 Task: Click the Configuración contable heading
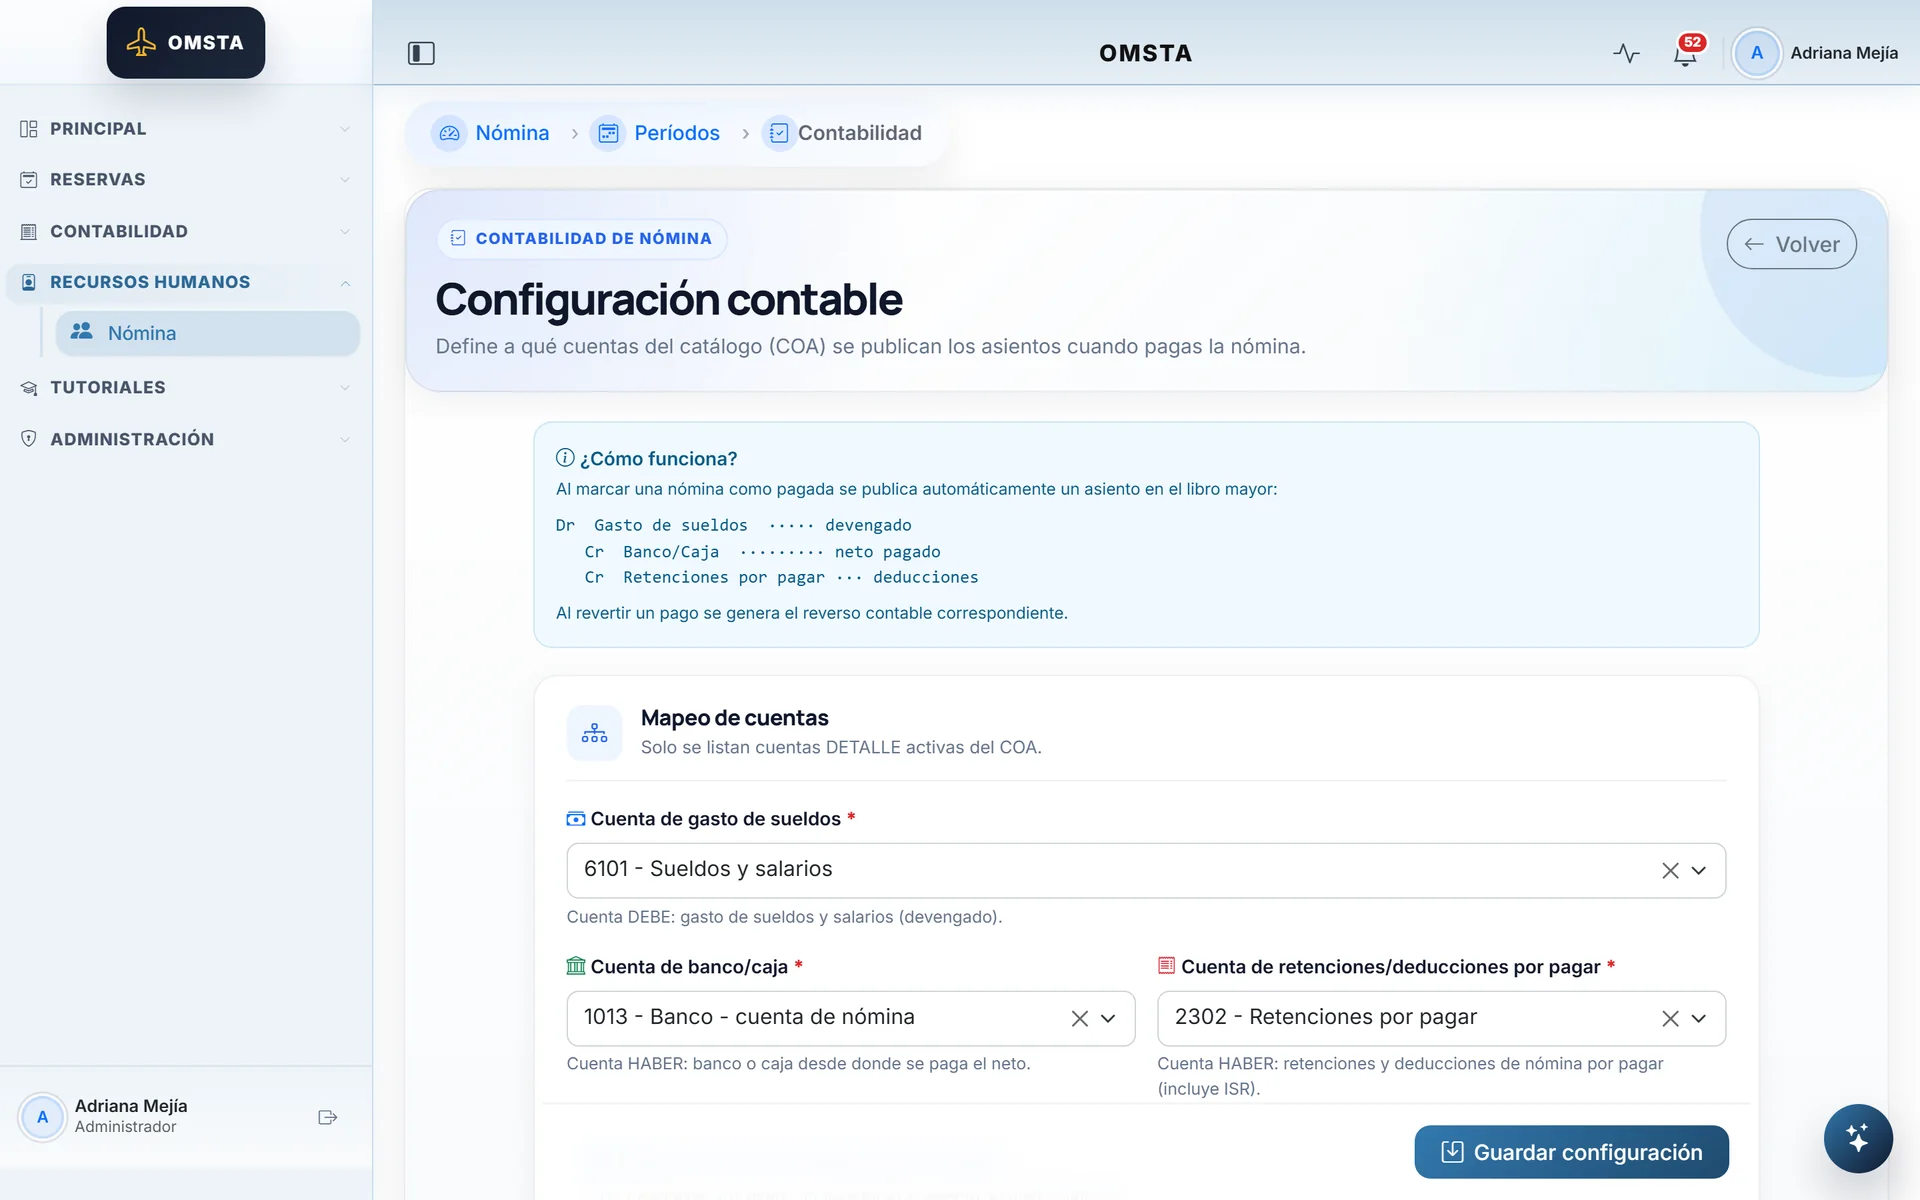click(669, 299)
